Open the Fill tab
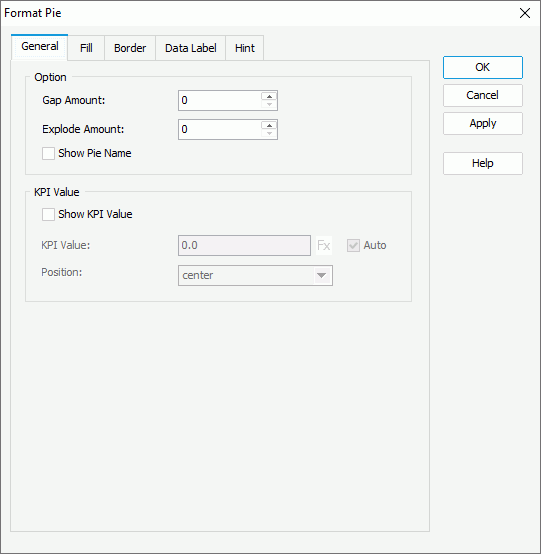Image resolution: width=541 pixels, height=554 pixels. pos(86,48)
